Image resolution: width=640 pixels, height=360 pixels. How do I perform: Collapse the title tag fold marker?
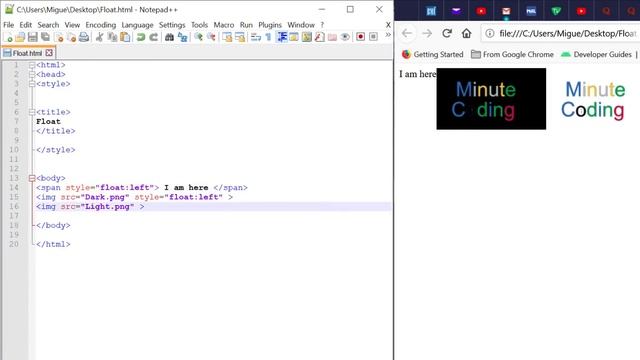click(32, 112)
